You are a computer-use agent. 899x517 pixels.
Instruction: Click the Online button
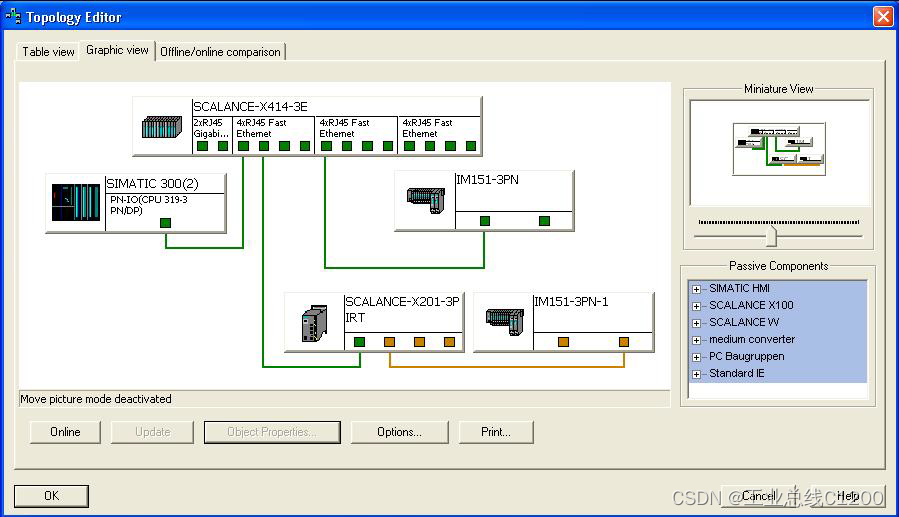tap(65, 432)
